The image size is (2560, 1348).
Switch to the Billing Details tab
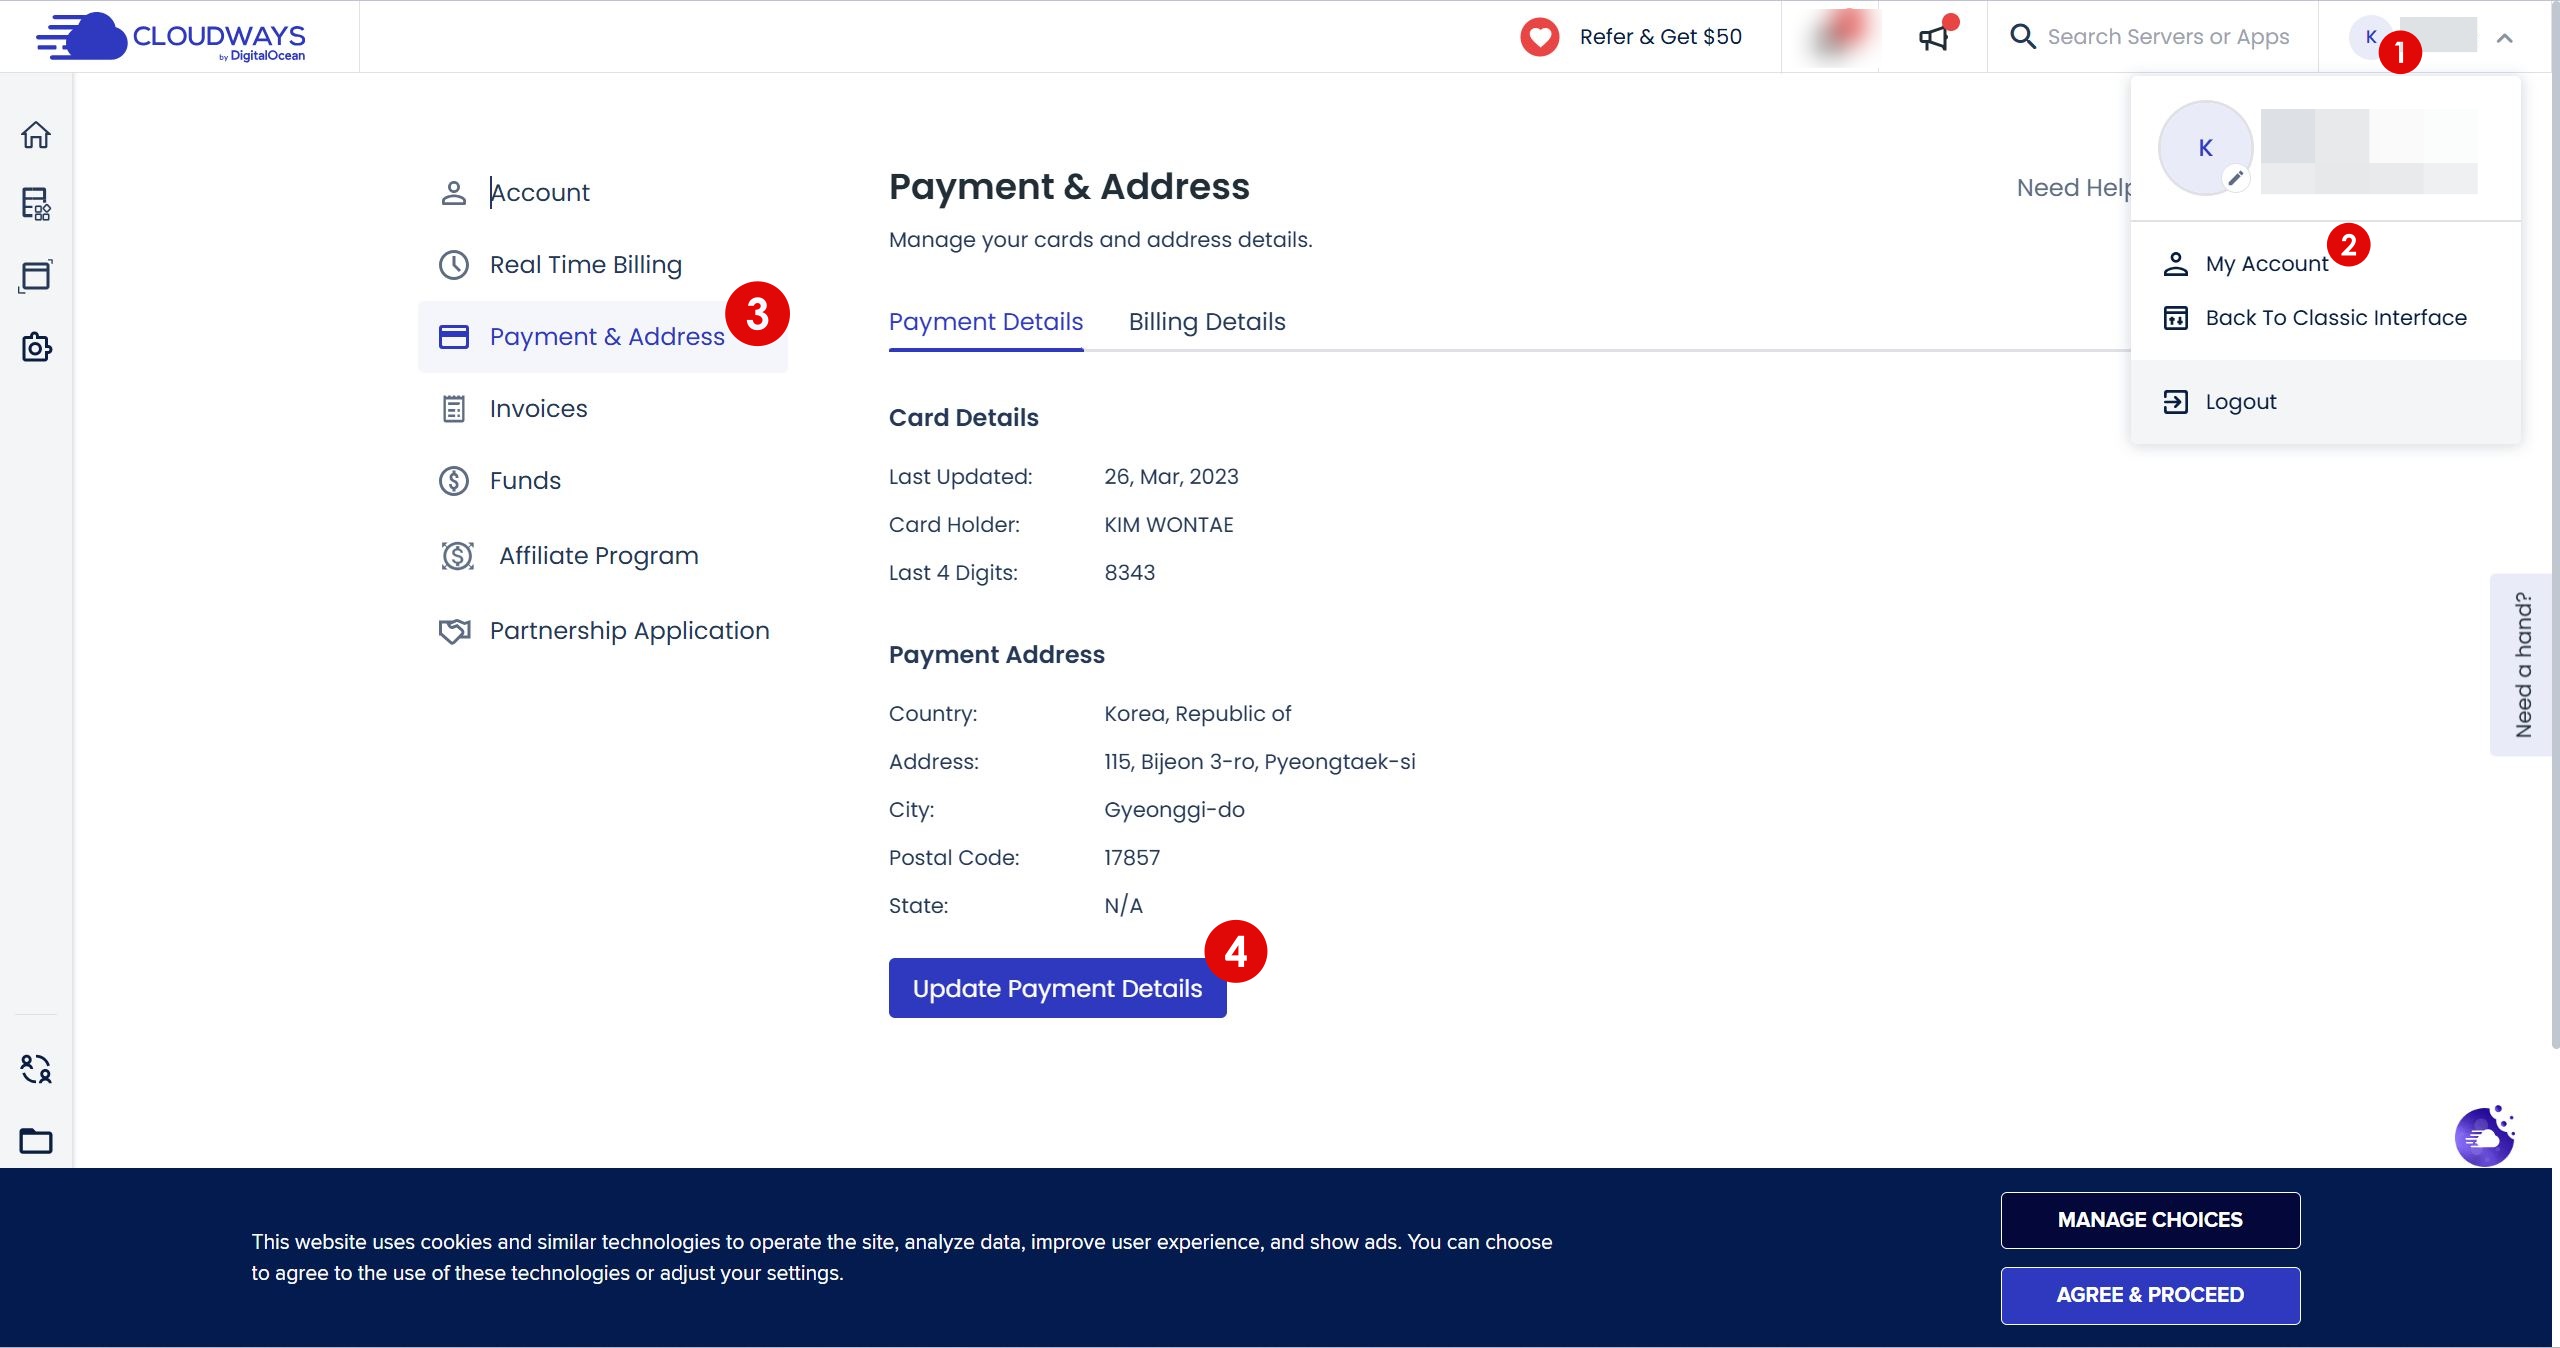click(1206, 322)
